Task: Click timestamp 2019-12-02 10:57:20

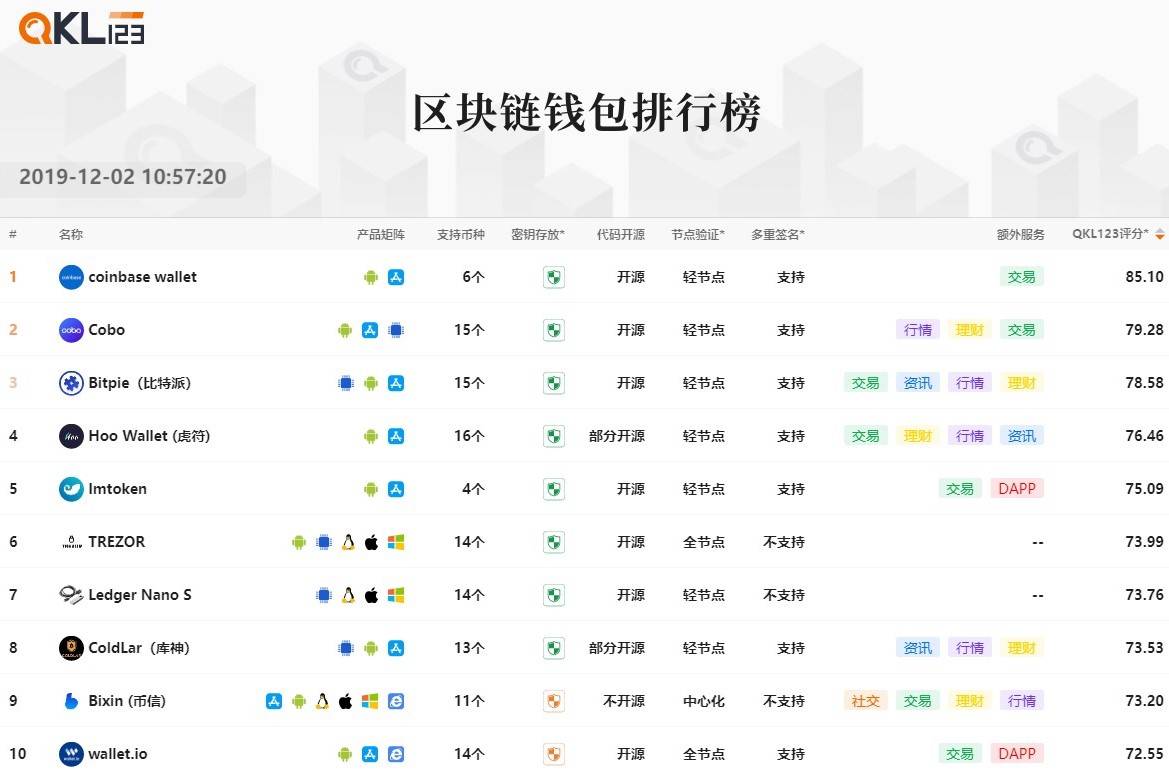Action: (122, 177)
